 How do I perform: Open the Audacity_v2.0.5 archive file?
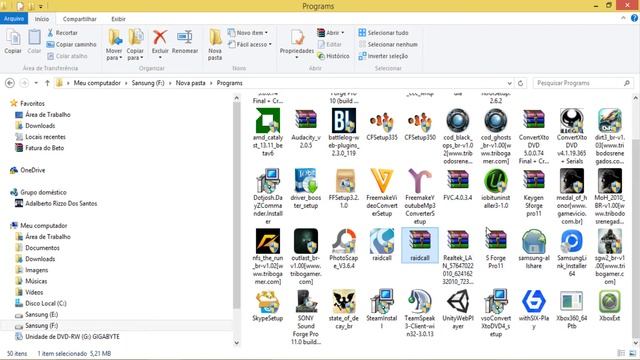click(306, 120)
